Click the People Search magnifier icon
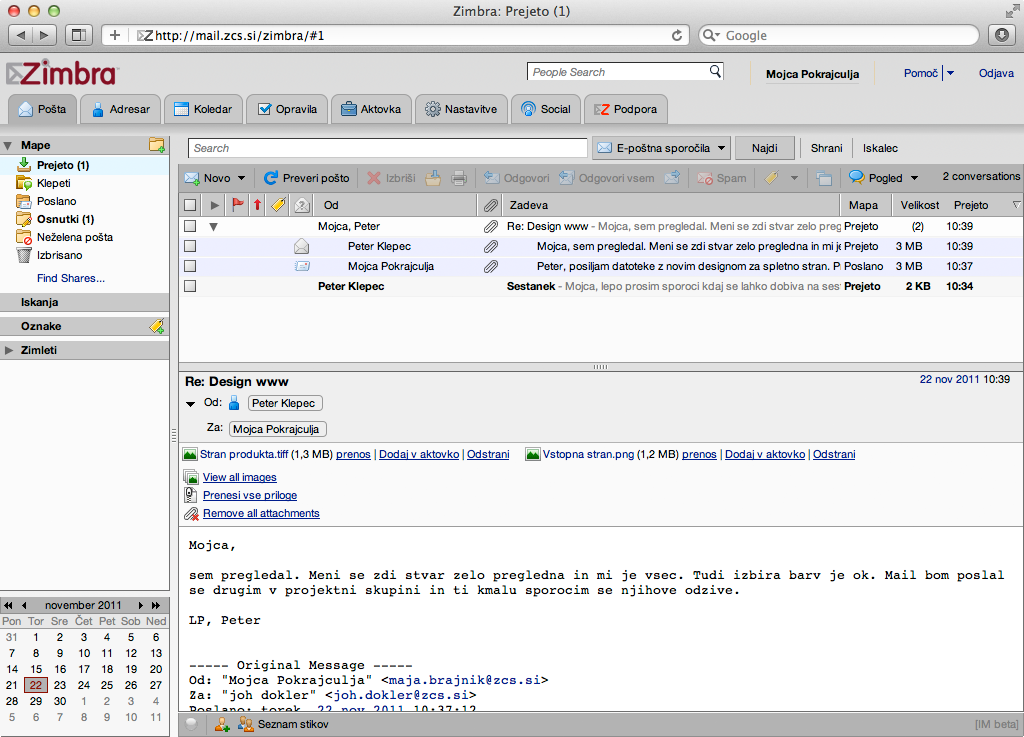This screenshot has height=737, width=1024. [715, 71]
